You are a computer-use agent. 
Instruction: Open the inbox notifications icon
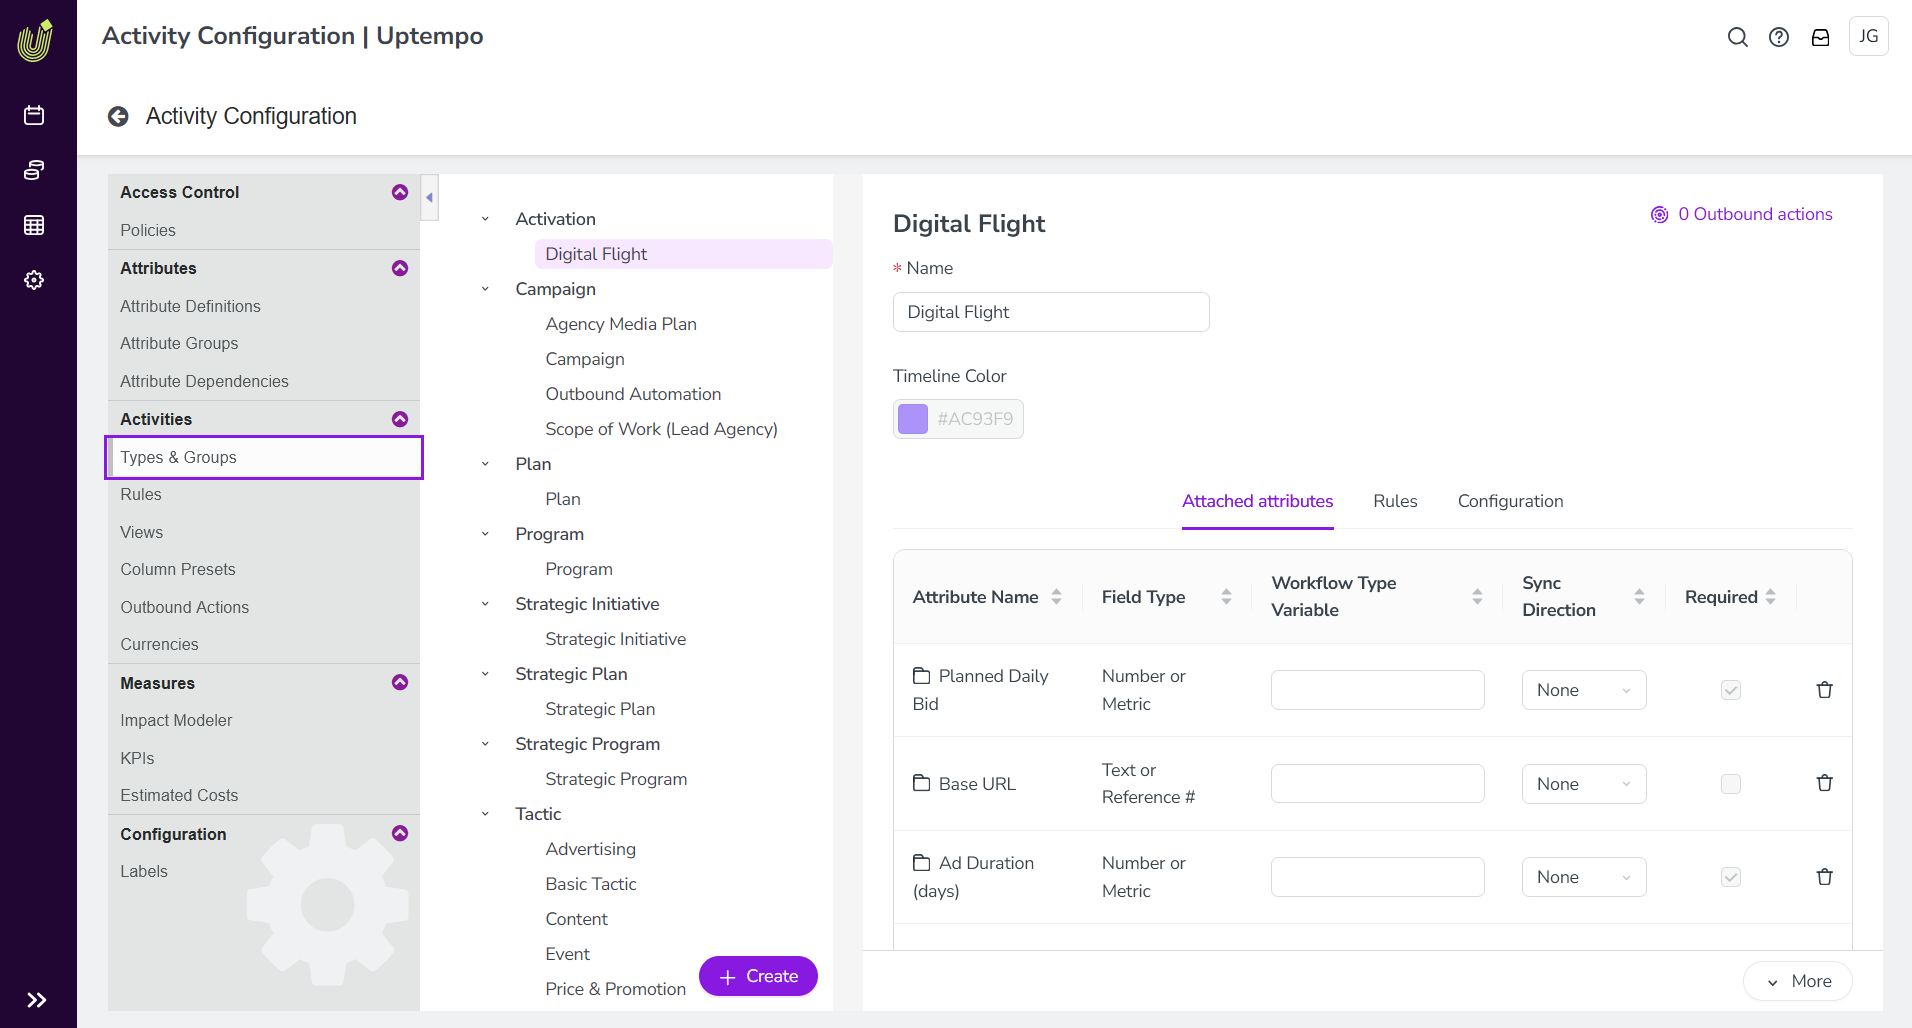point(1821,37)
